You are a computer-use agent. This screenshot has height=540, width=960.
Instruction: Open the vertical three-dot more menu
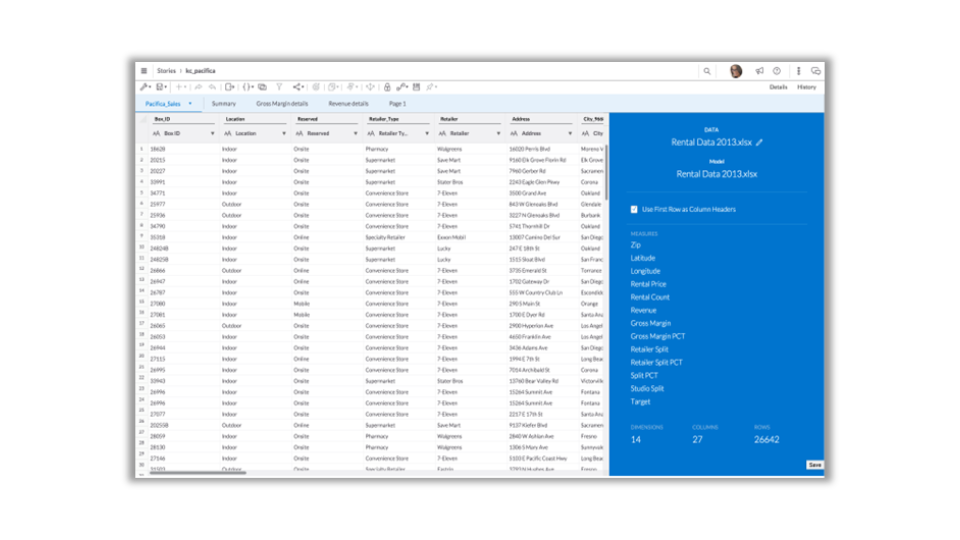click(798, 71)
